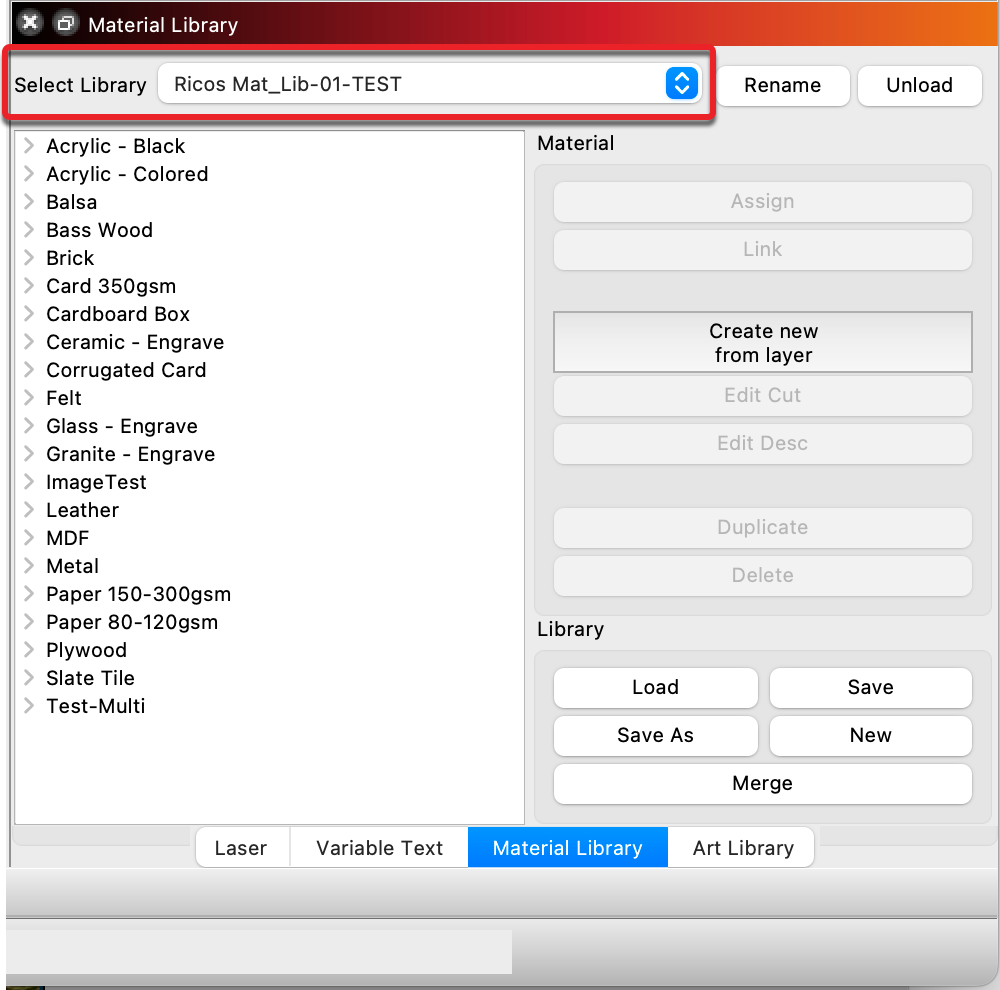
Task: Expand the Plywood material entry
Action: pos(28,650)
